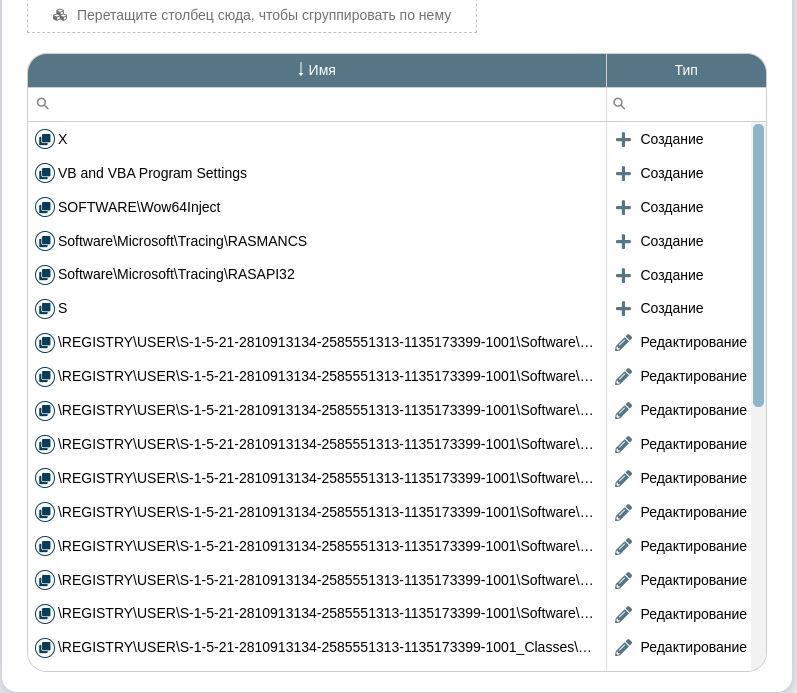Sort by the Тип column header
Viewport: 797px width, 693px height.
click(x=686, y=70)
